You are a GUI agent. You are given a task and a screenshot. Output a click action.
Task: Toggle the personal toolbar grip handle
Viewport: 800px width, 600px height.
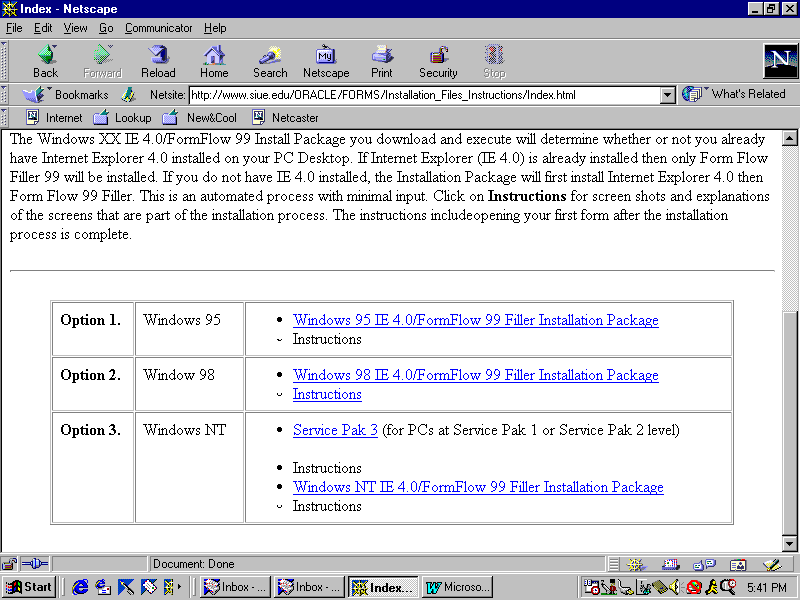pos(5,117)
